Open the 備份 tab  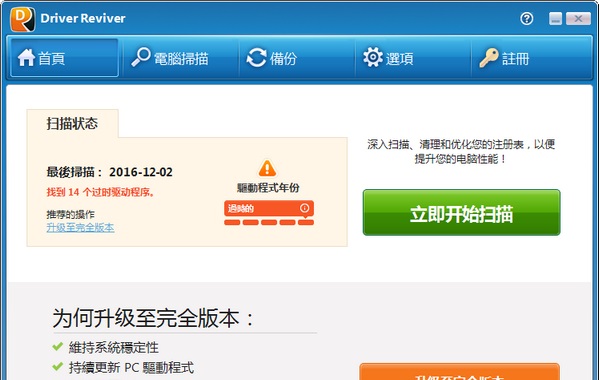point(297,58)
